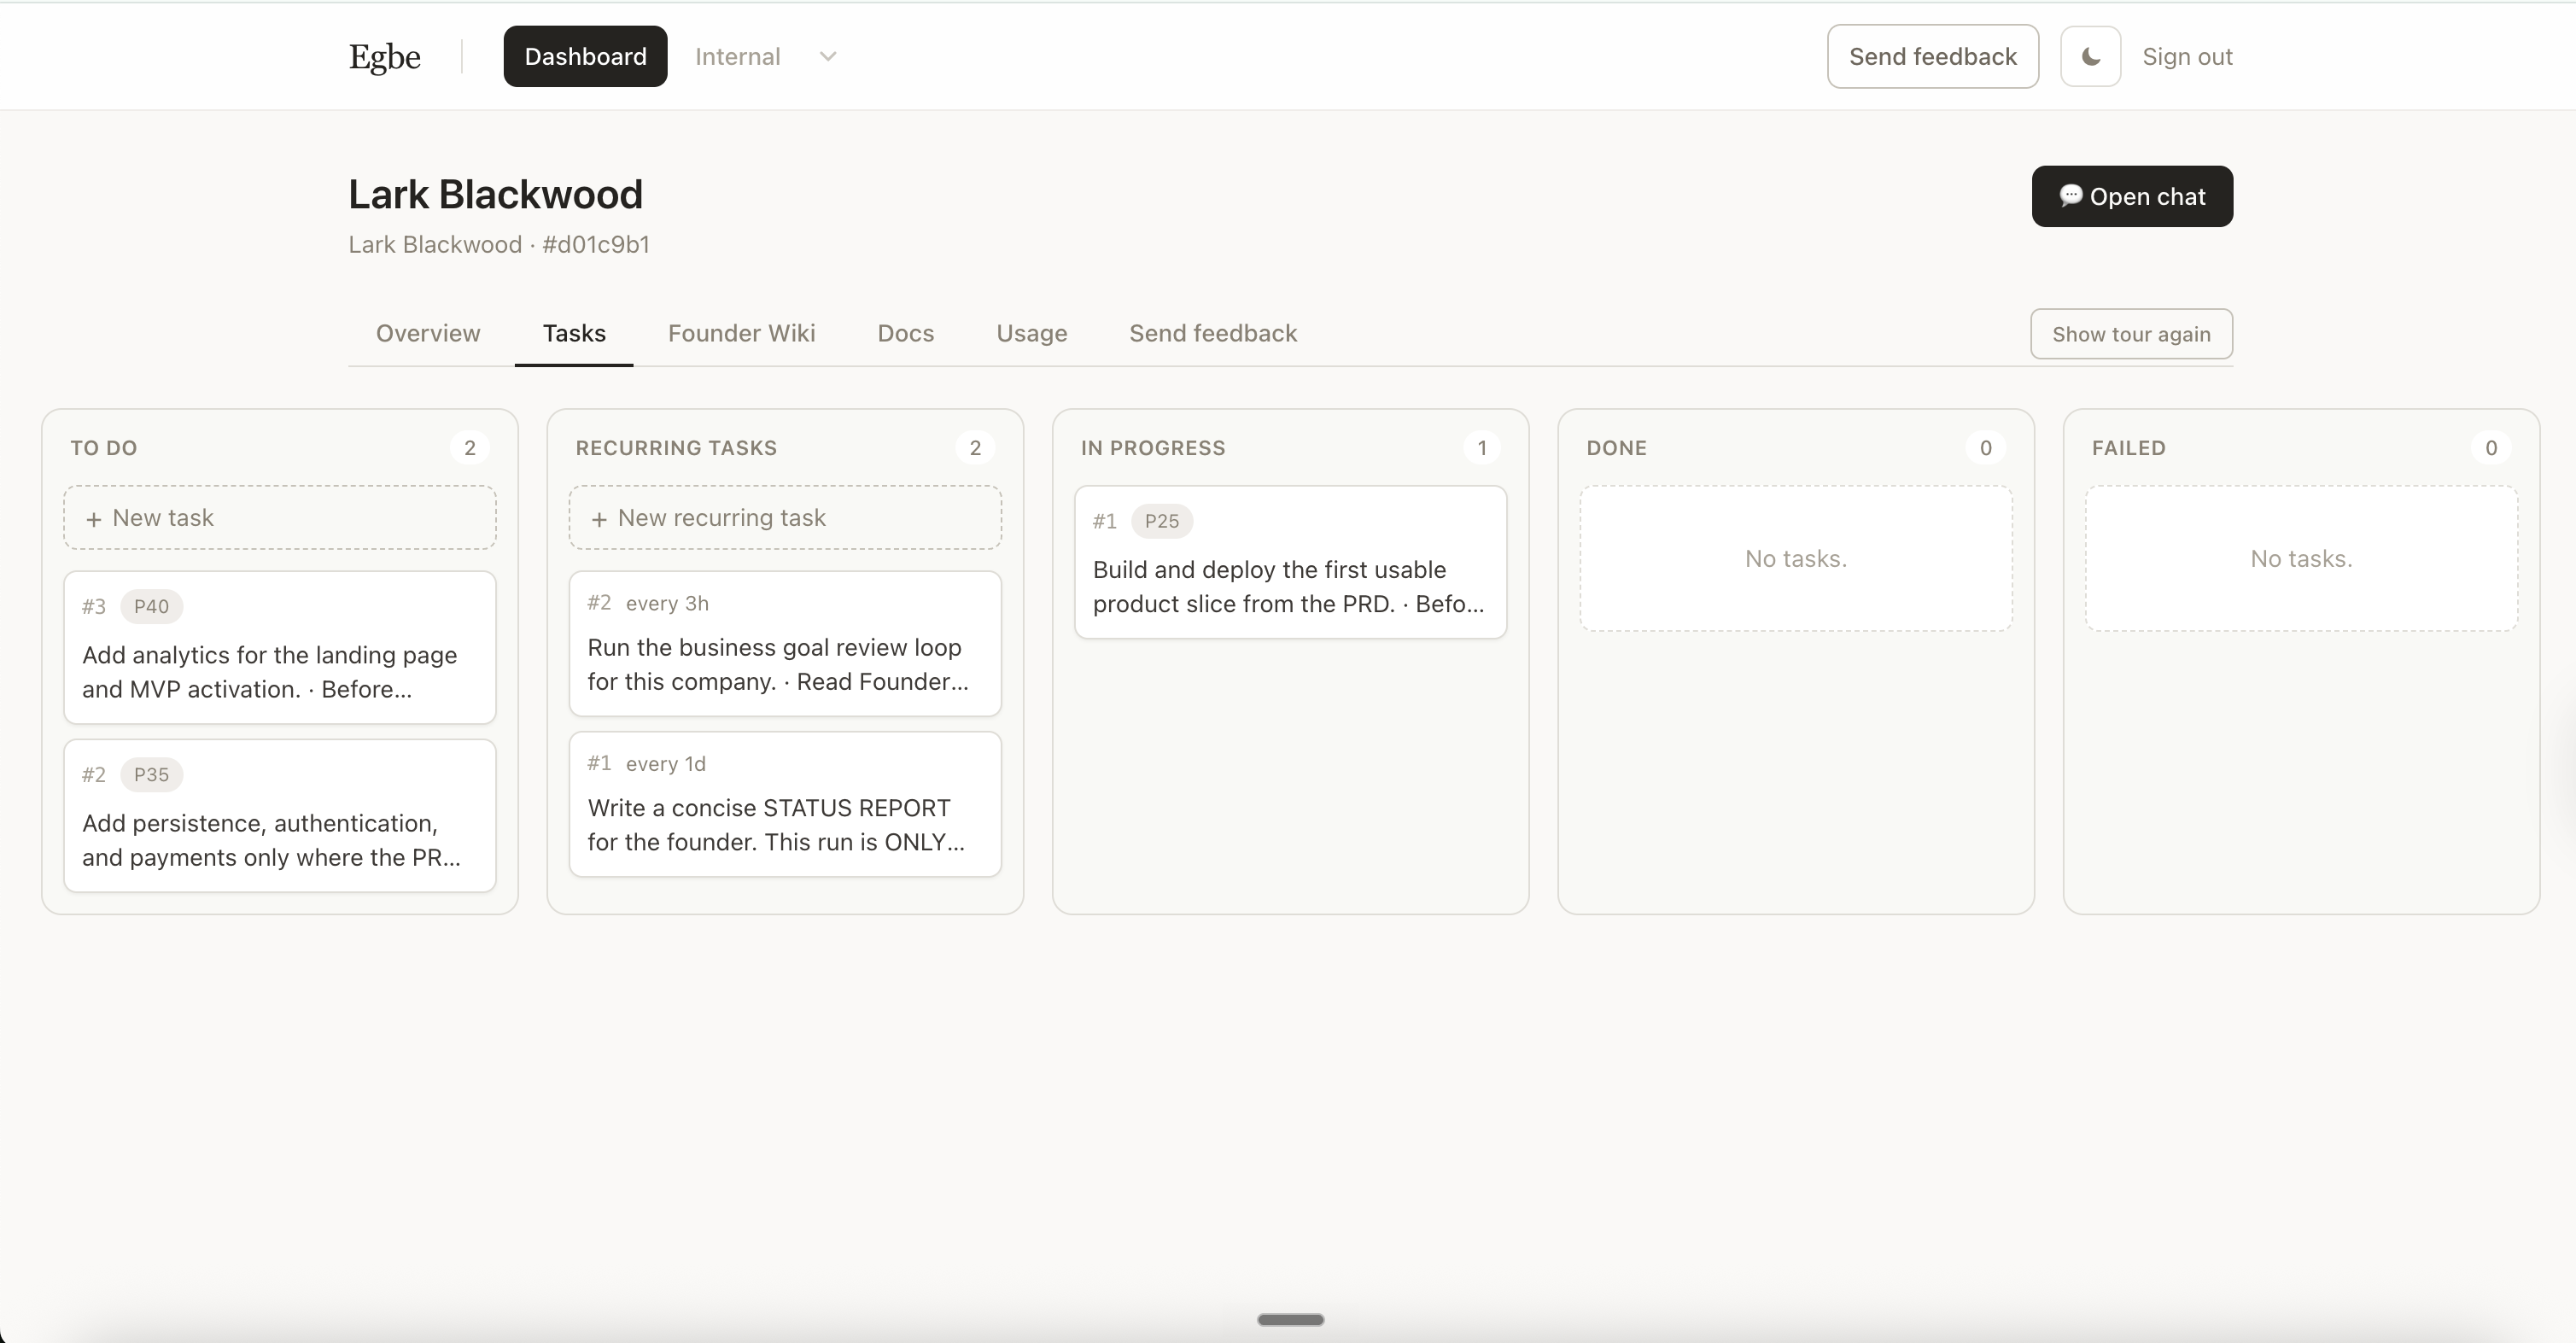The image size is (2576, 1343).
Task: Click the IN PROGRESS column header
Action: pyautogui.click(x=1153, y=448)
